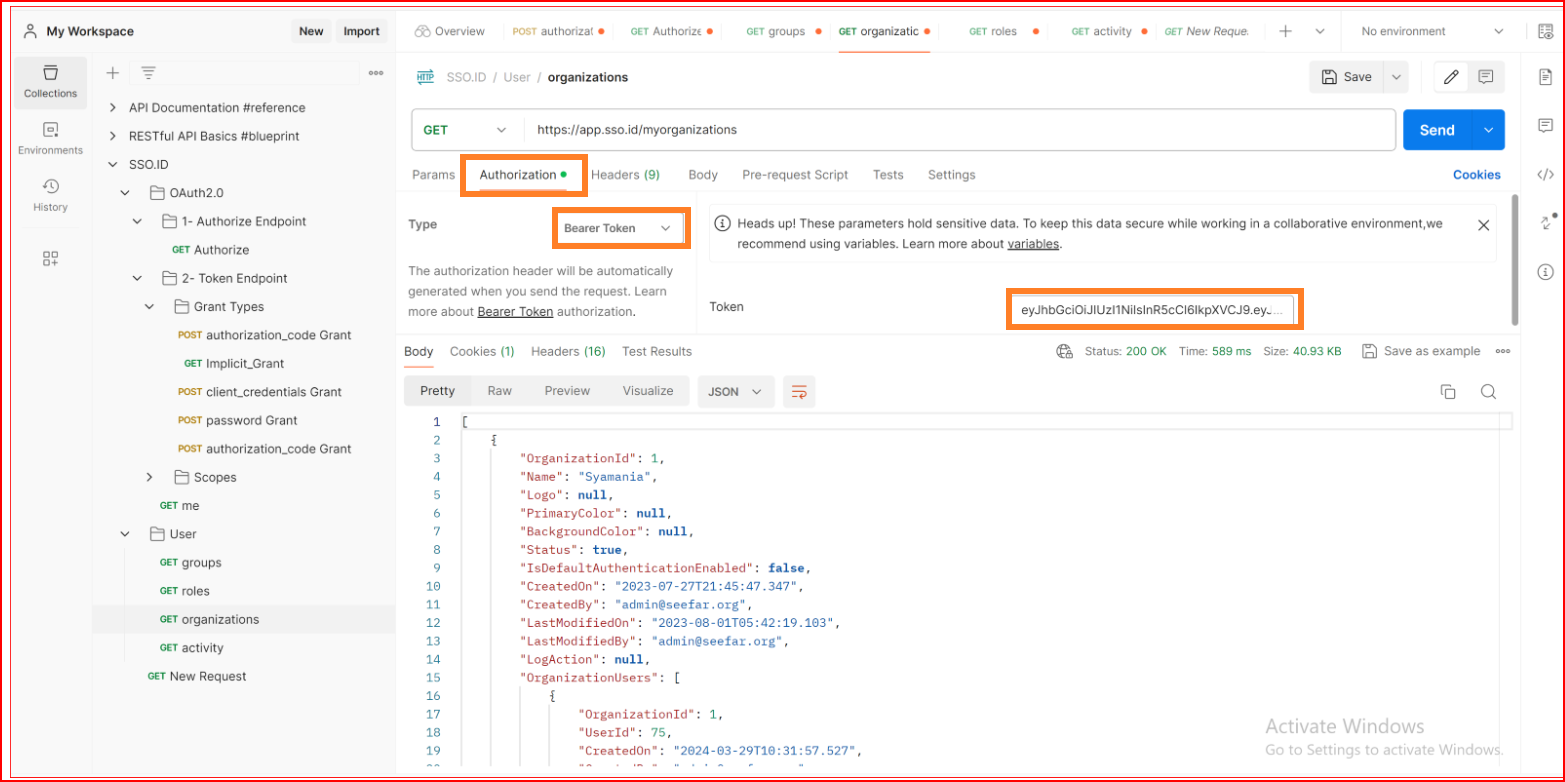Click the New button in workspace header

[x=311, y=31]
